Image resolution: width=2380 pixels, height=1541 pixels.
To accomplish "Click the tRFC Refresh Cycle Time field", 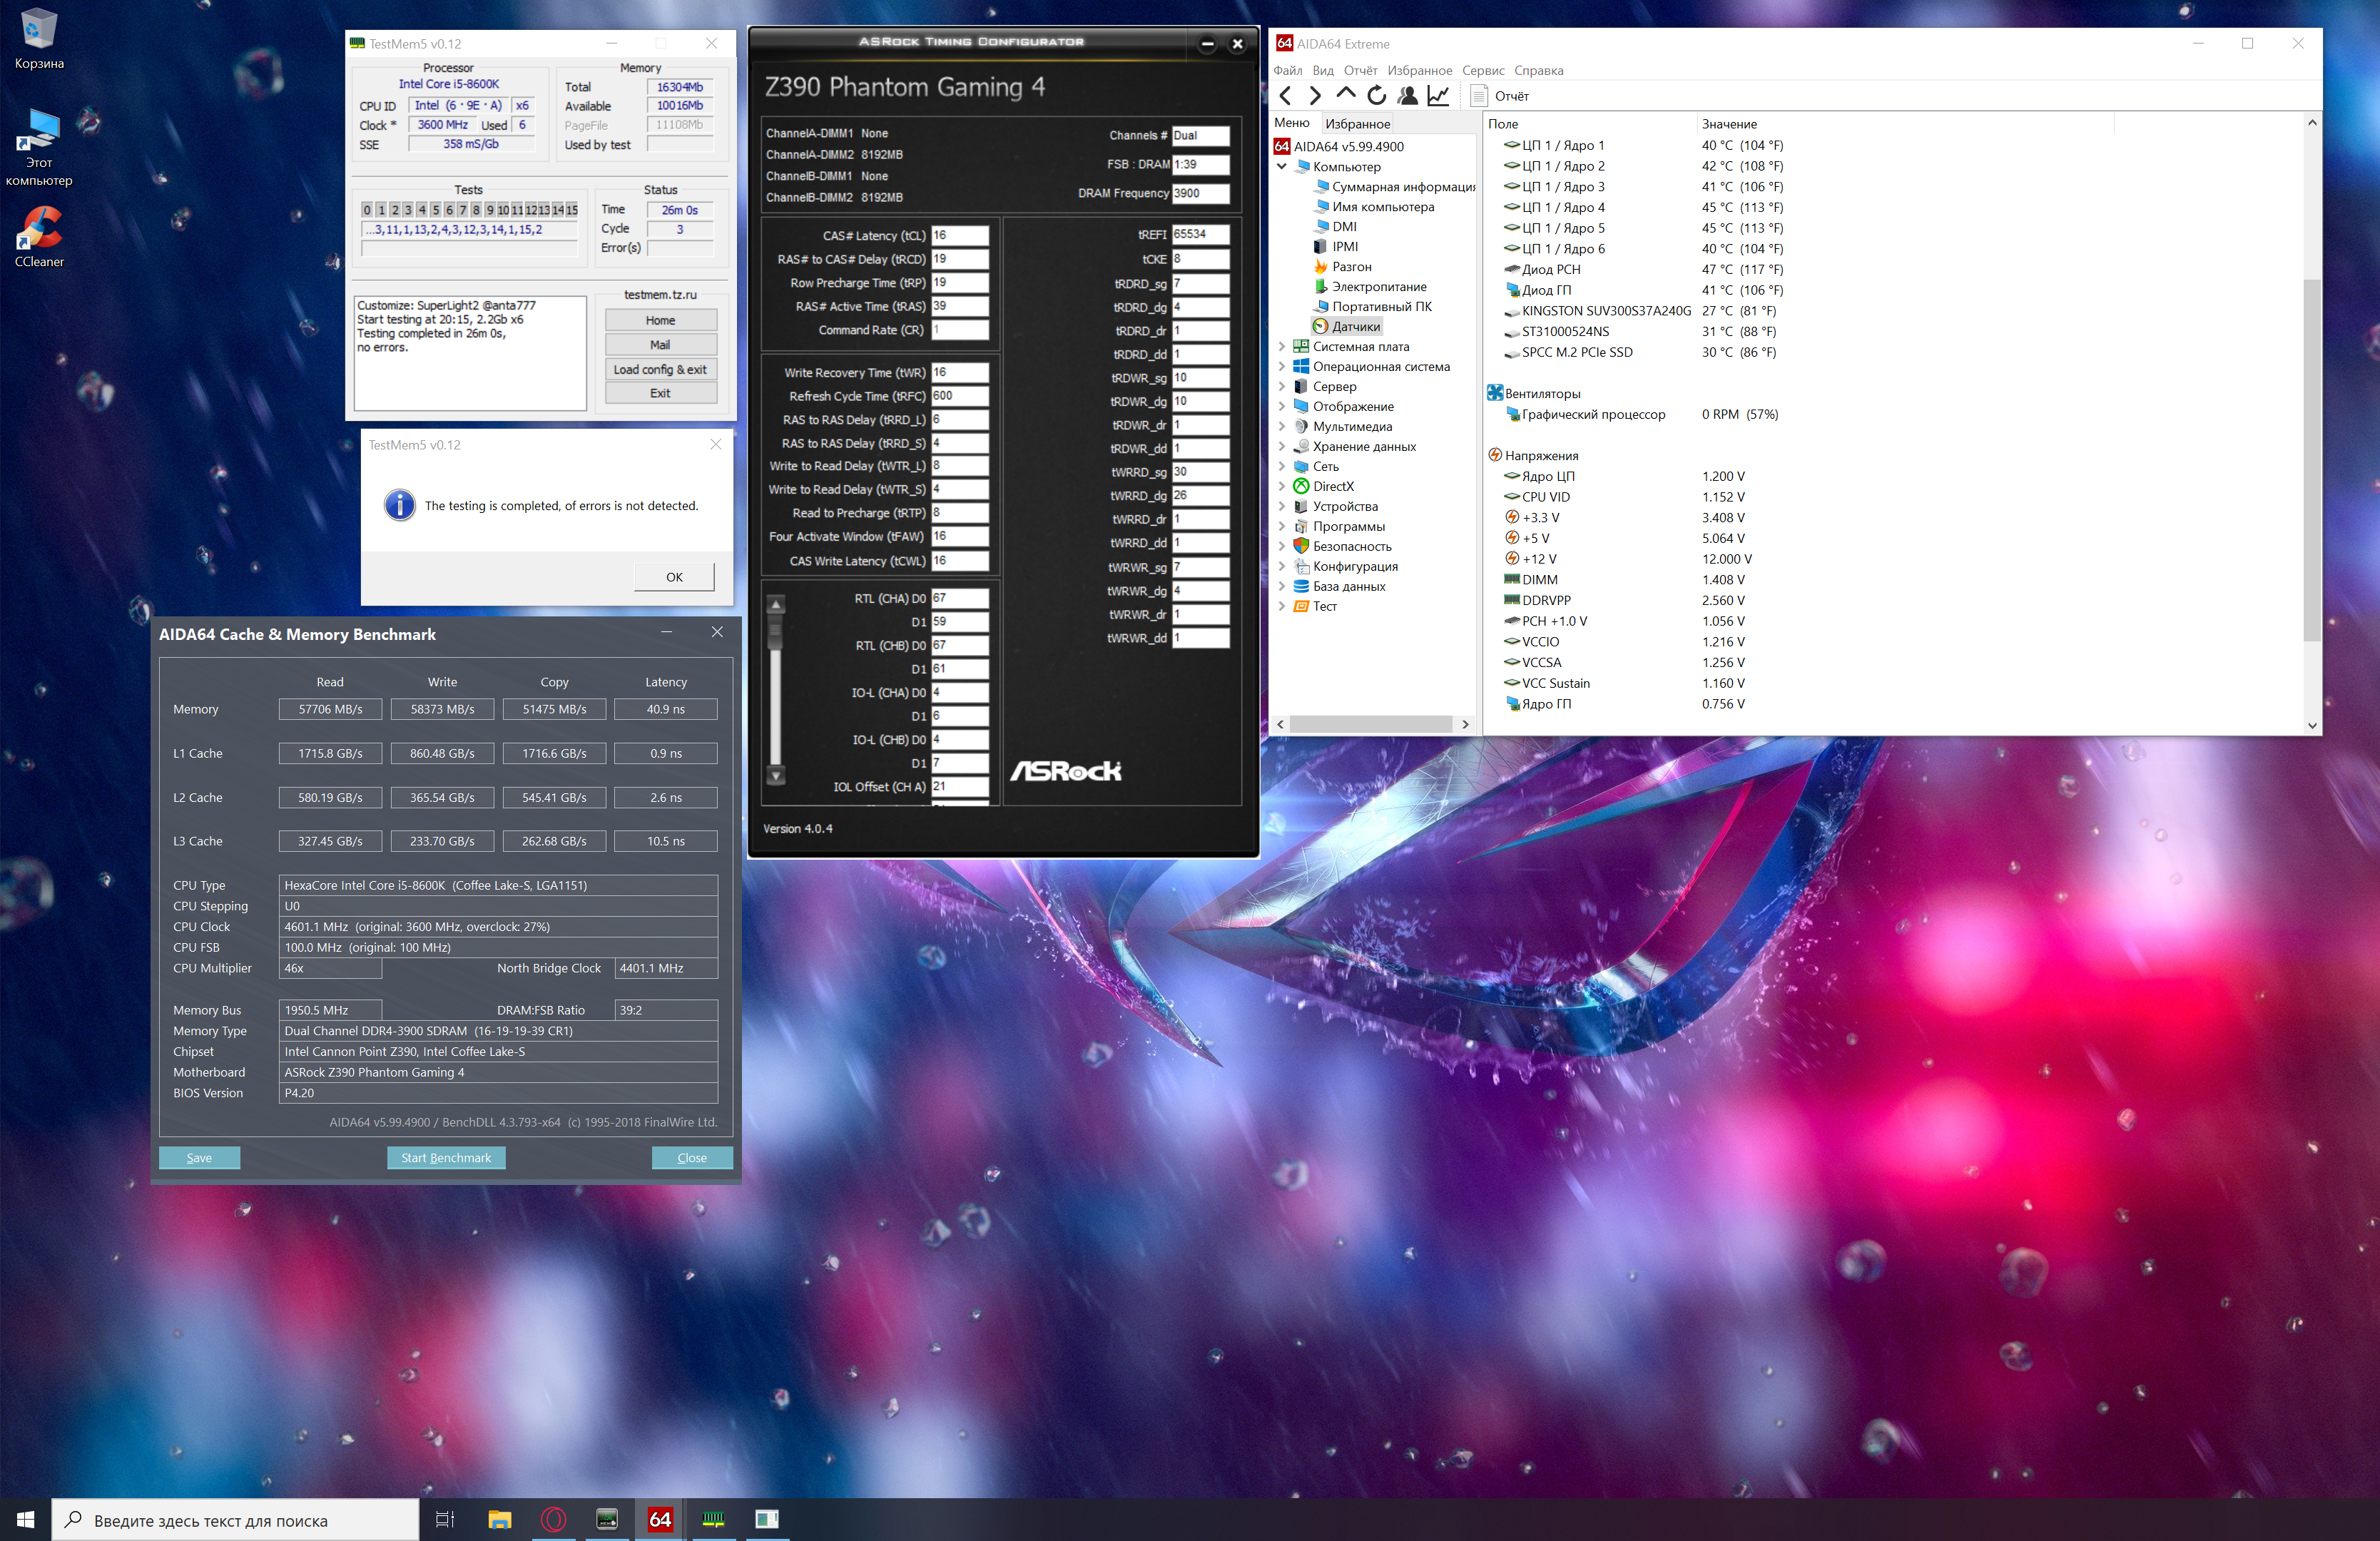I will tap(959, 396).
